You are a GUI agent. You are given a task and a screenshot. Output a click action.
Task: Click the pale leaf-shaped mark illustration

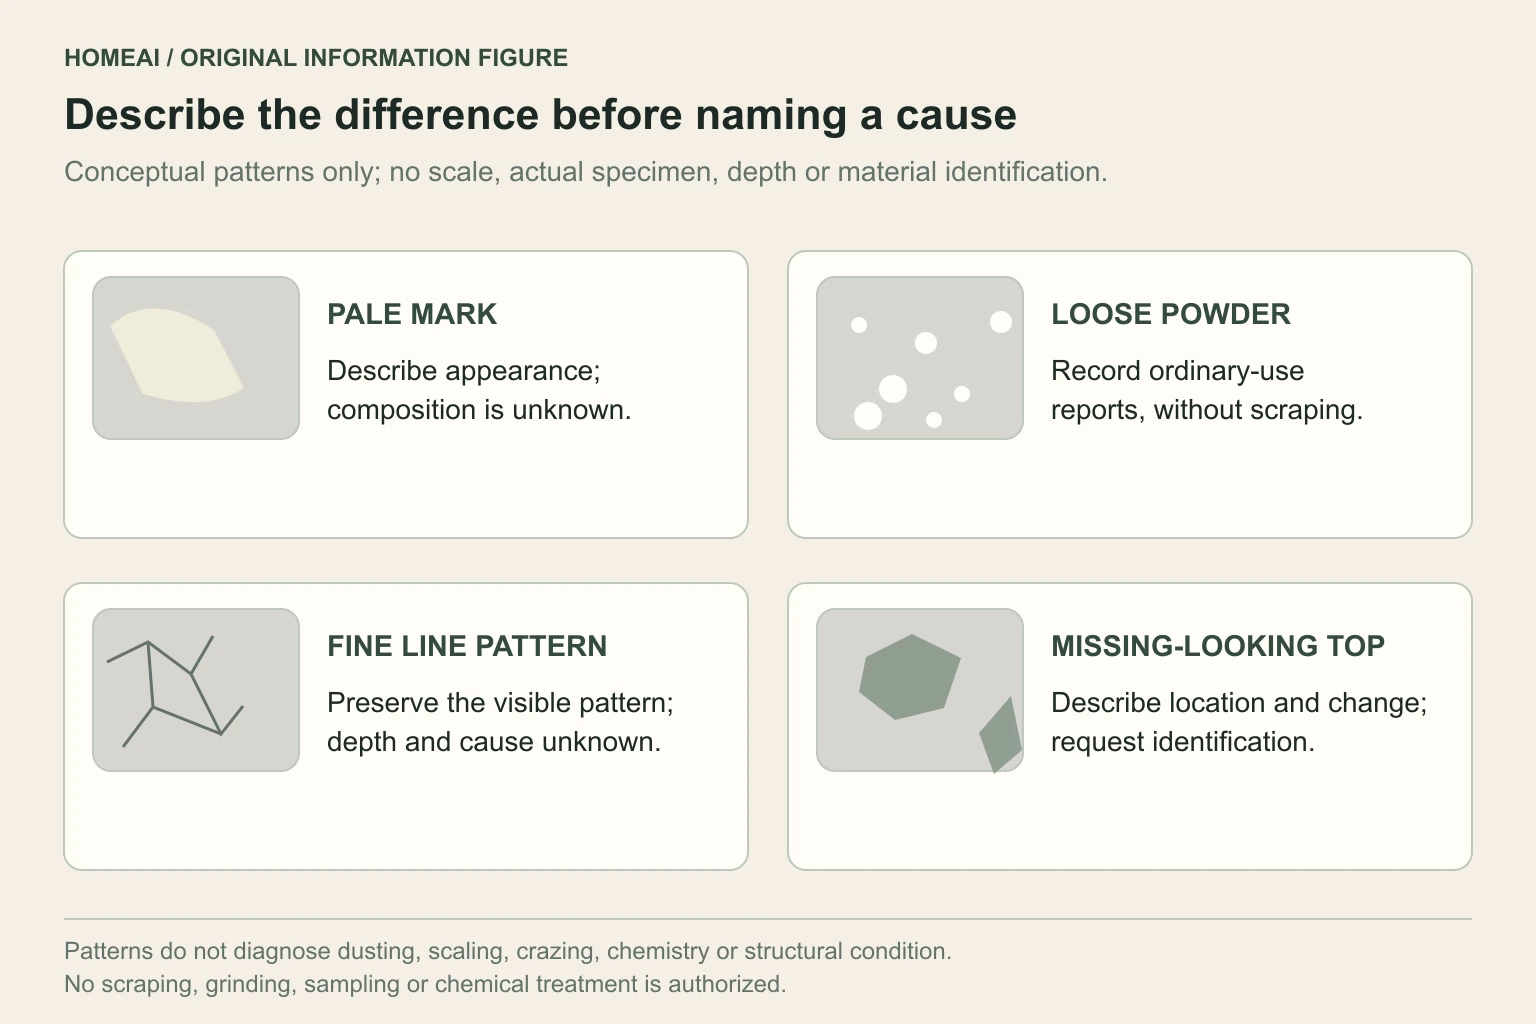pos(177,356)
